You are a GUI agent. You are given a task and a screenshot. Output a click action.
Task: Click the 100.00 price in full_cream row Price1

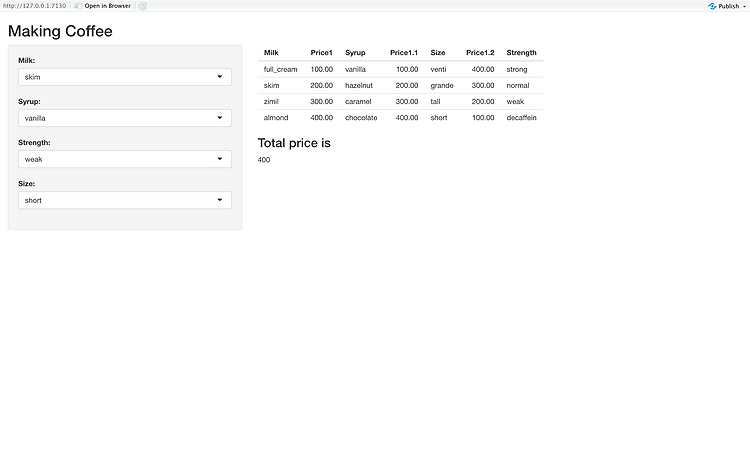(321, 69)
